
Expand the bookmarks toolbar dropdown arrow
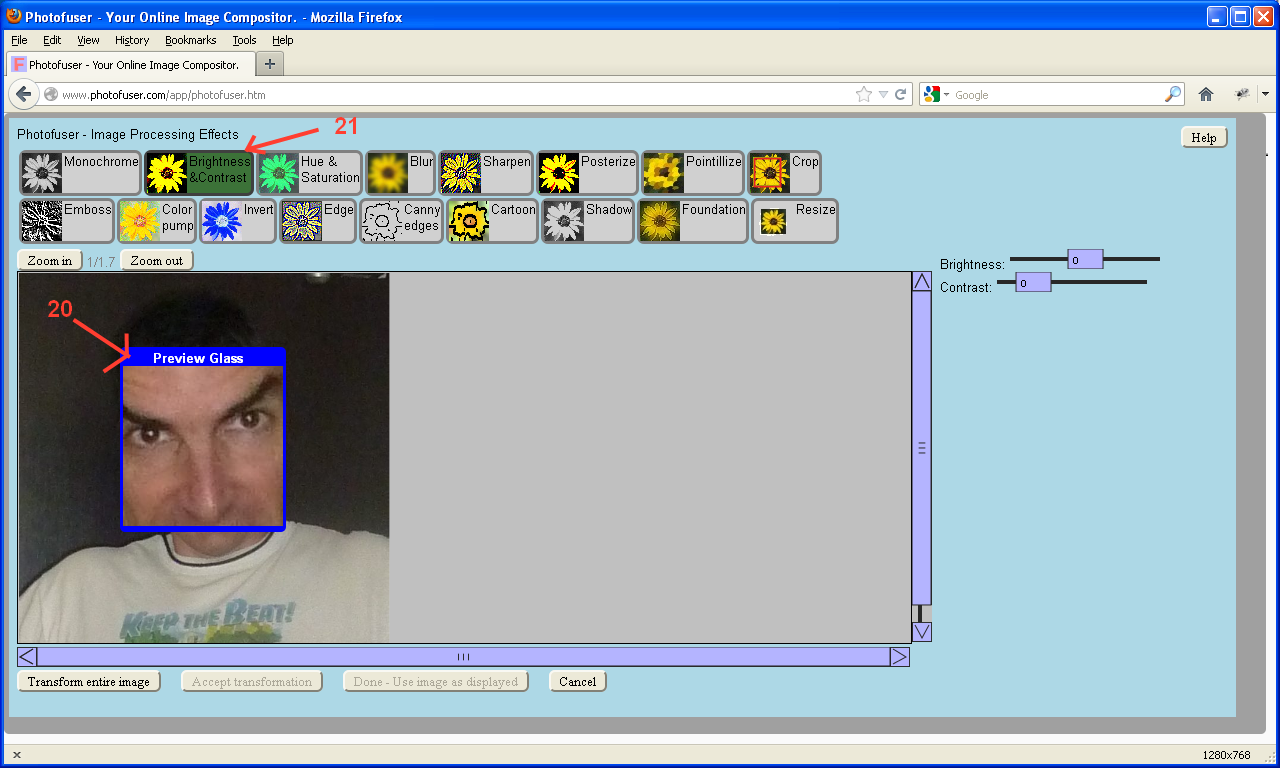point(1265,94)
